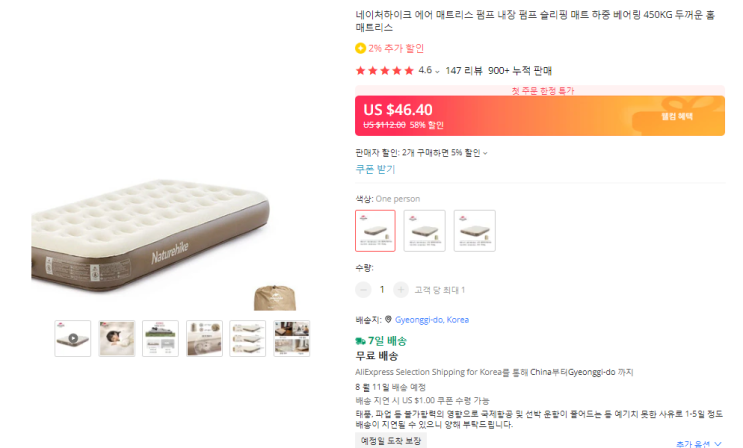
Task: Open the 147 리뷰 reviews link
Action: coord(464,71)
